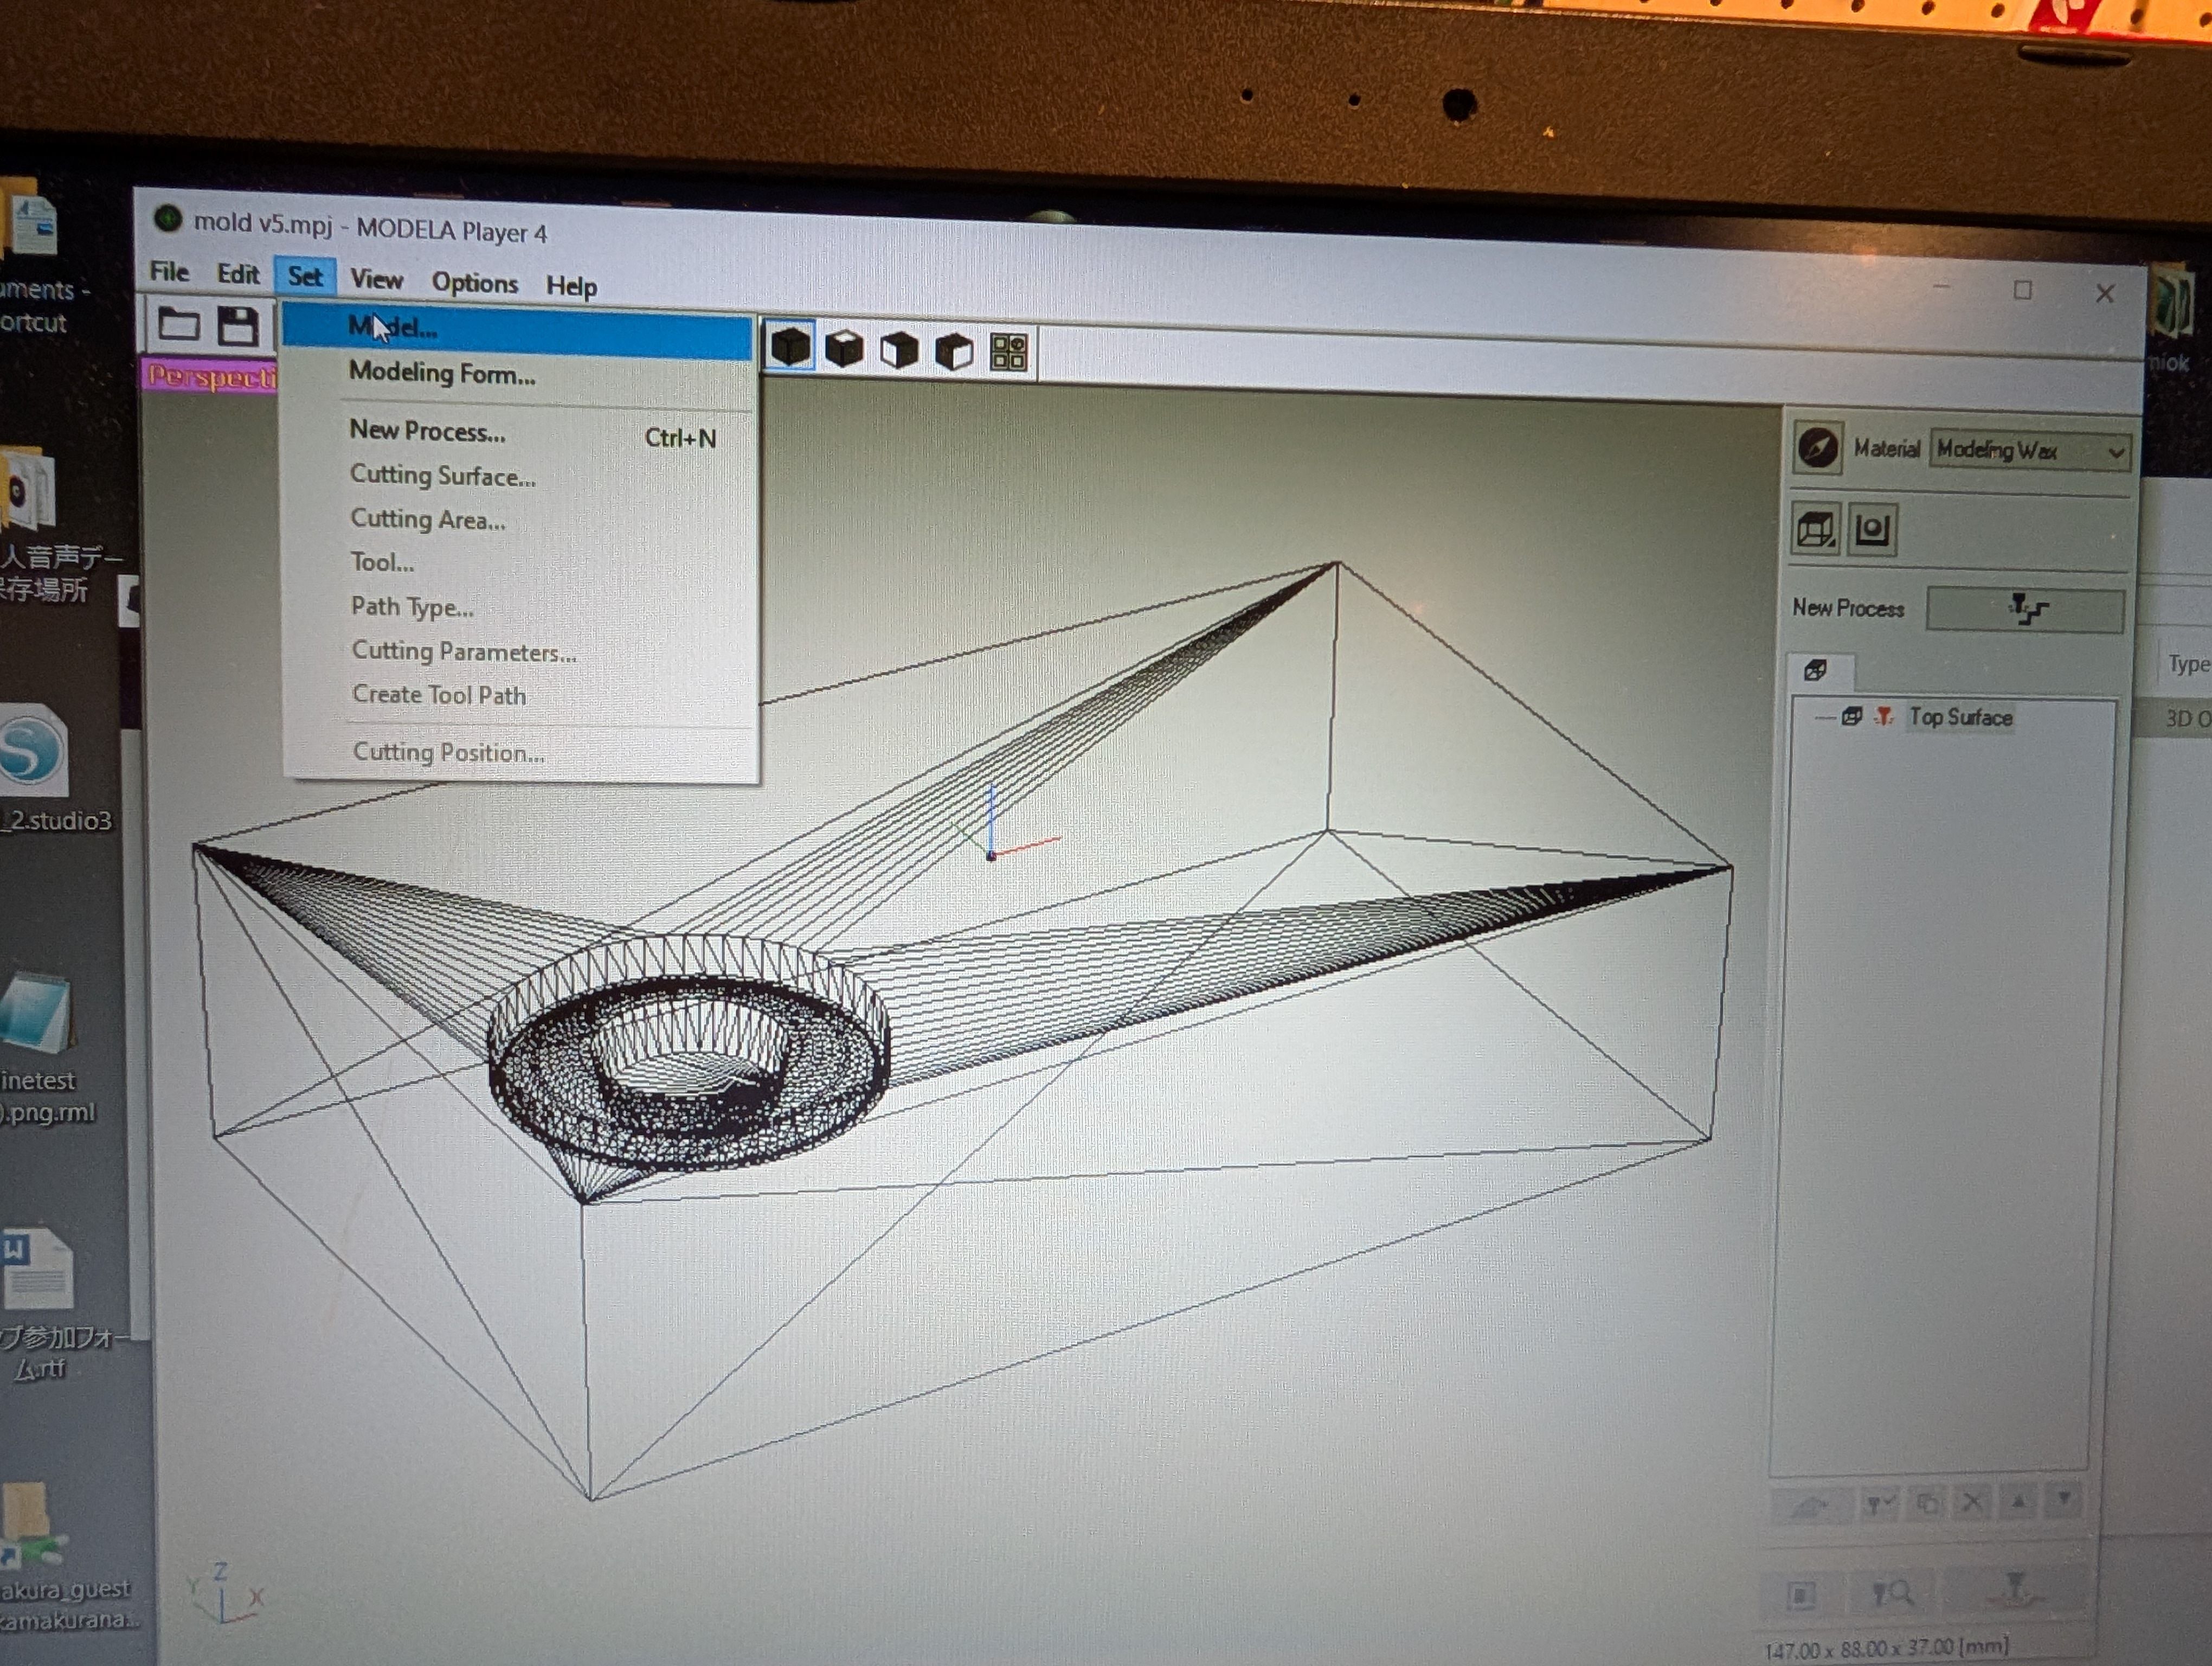This screenshot has width=2212, height=1666.
Task: Click the cutter with checkmark icon
Action: point(1880,1503)
